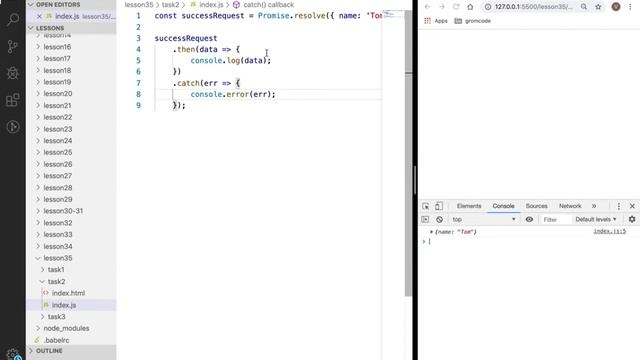Open the index.js:5 source link
Image resolution: width=640 pixels, height=360 pixels.
[x=609, y=231]
